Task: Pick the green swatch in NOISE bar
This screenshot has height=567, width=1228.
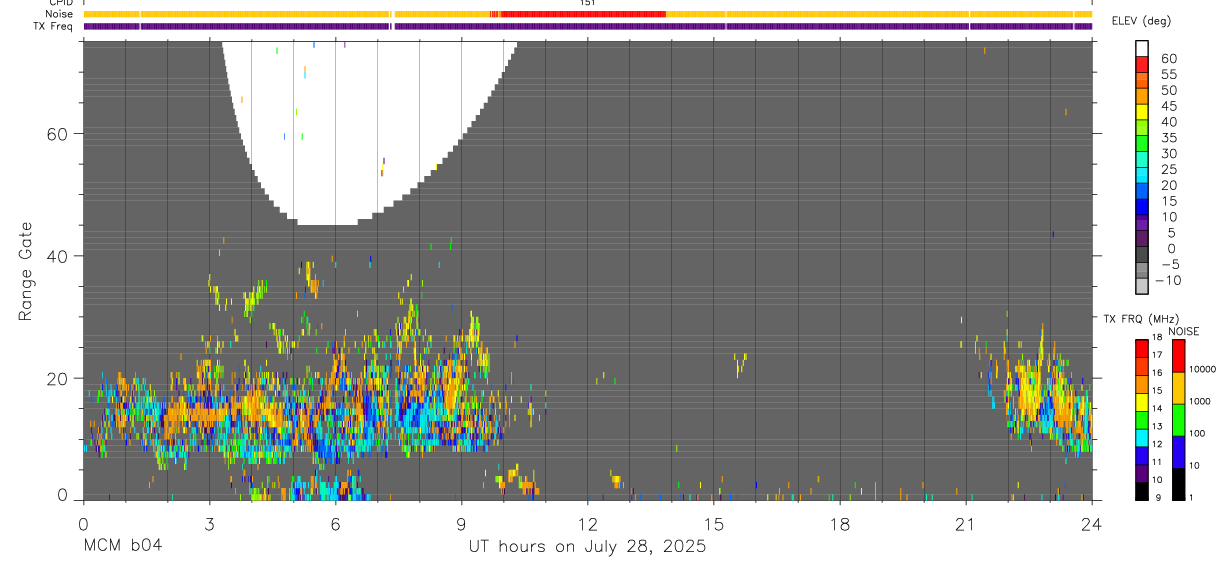Action: coord(1180,420)
